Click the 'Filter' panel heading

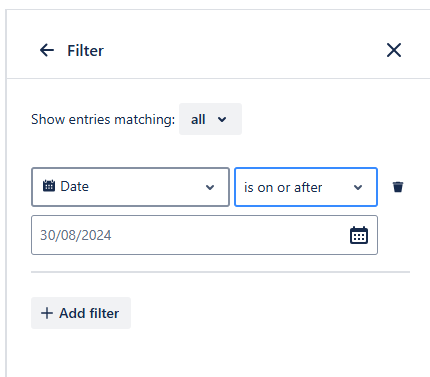[85, 51]
